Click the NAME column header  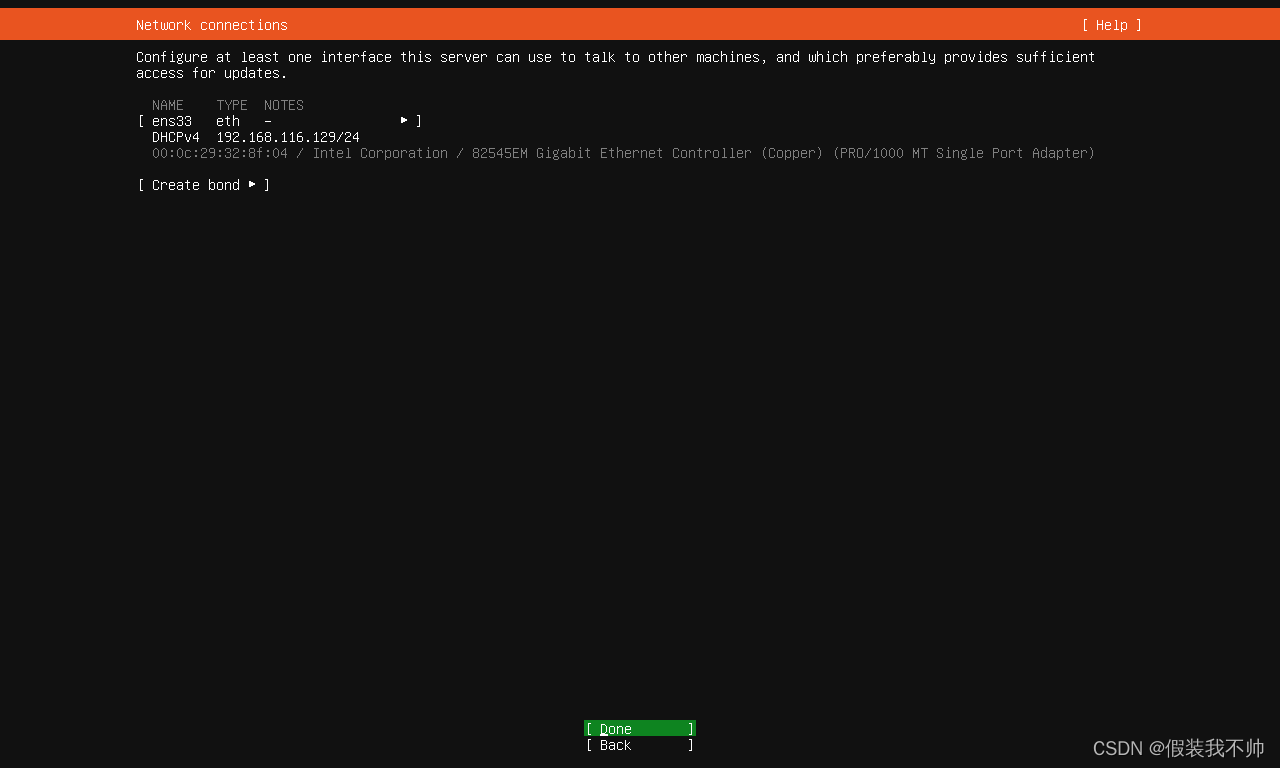(x=168, y=105)
